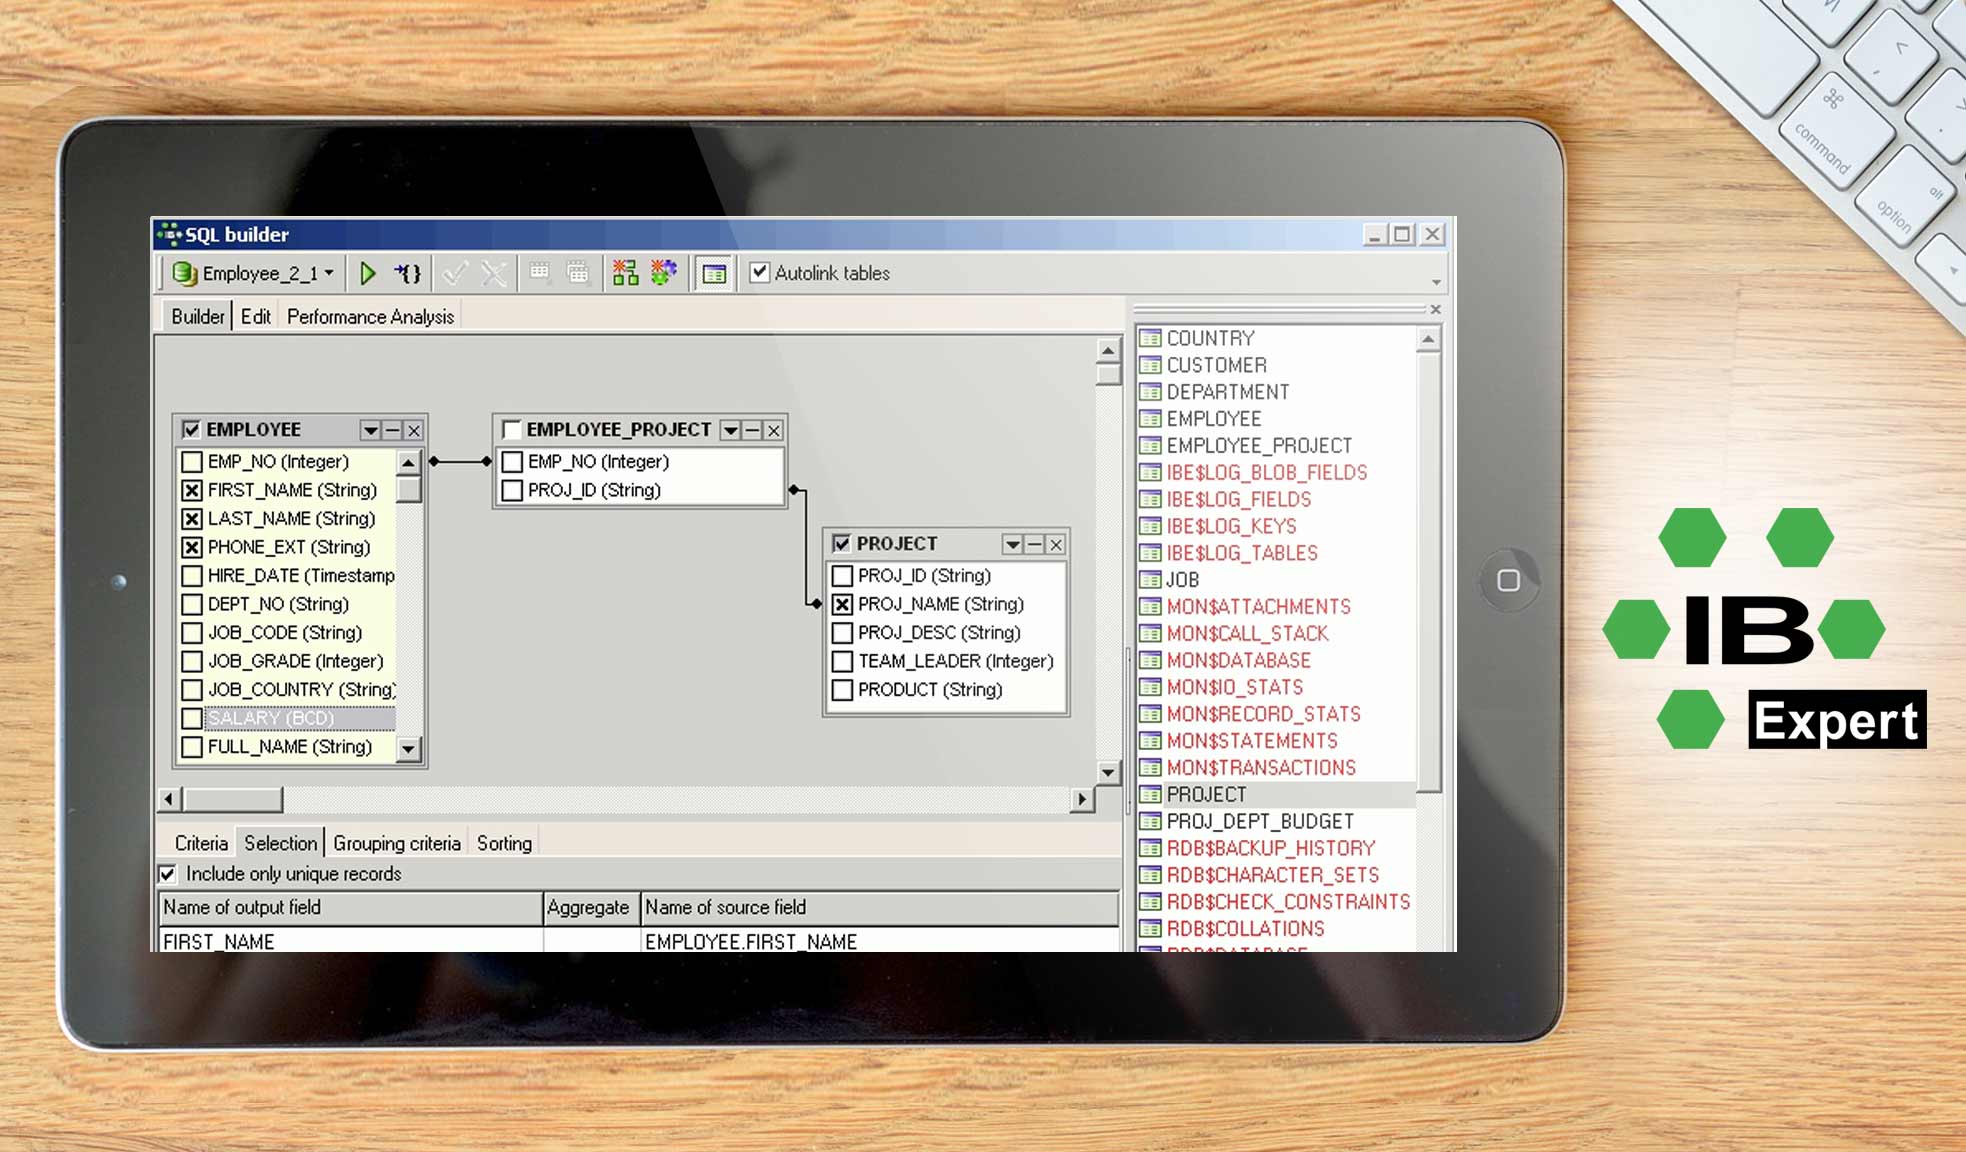
Task: Check the PROJ_DESC (String) field
Action: coord(842,633)
